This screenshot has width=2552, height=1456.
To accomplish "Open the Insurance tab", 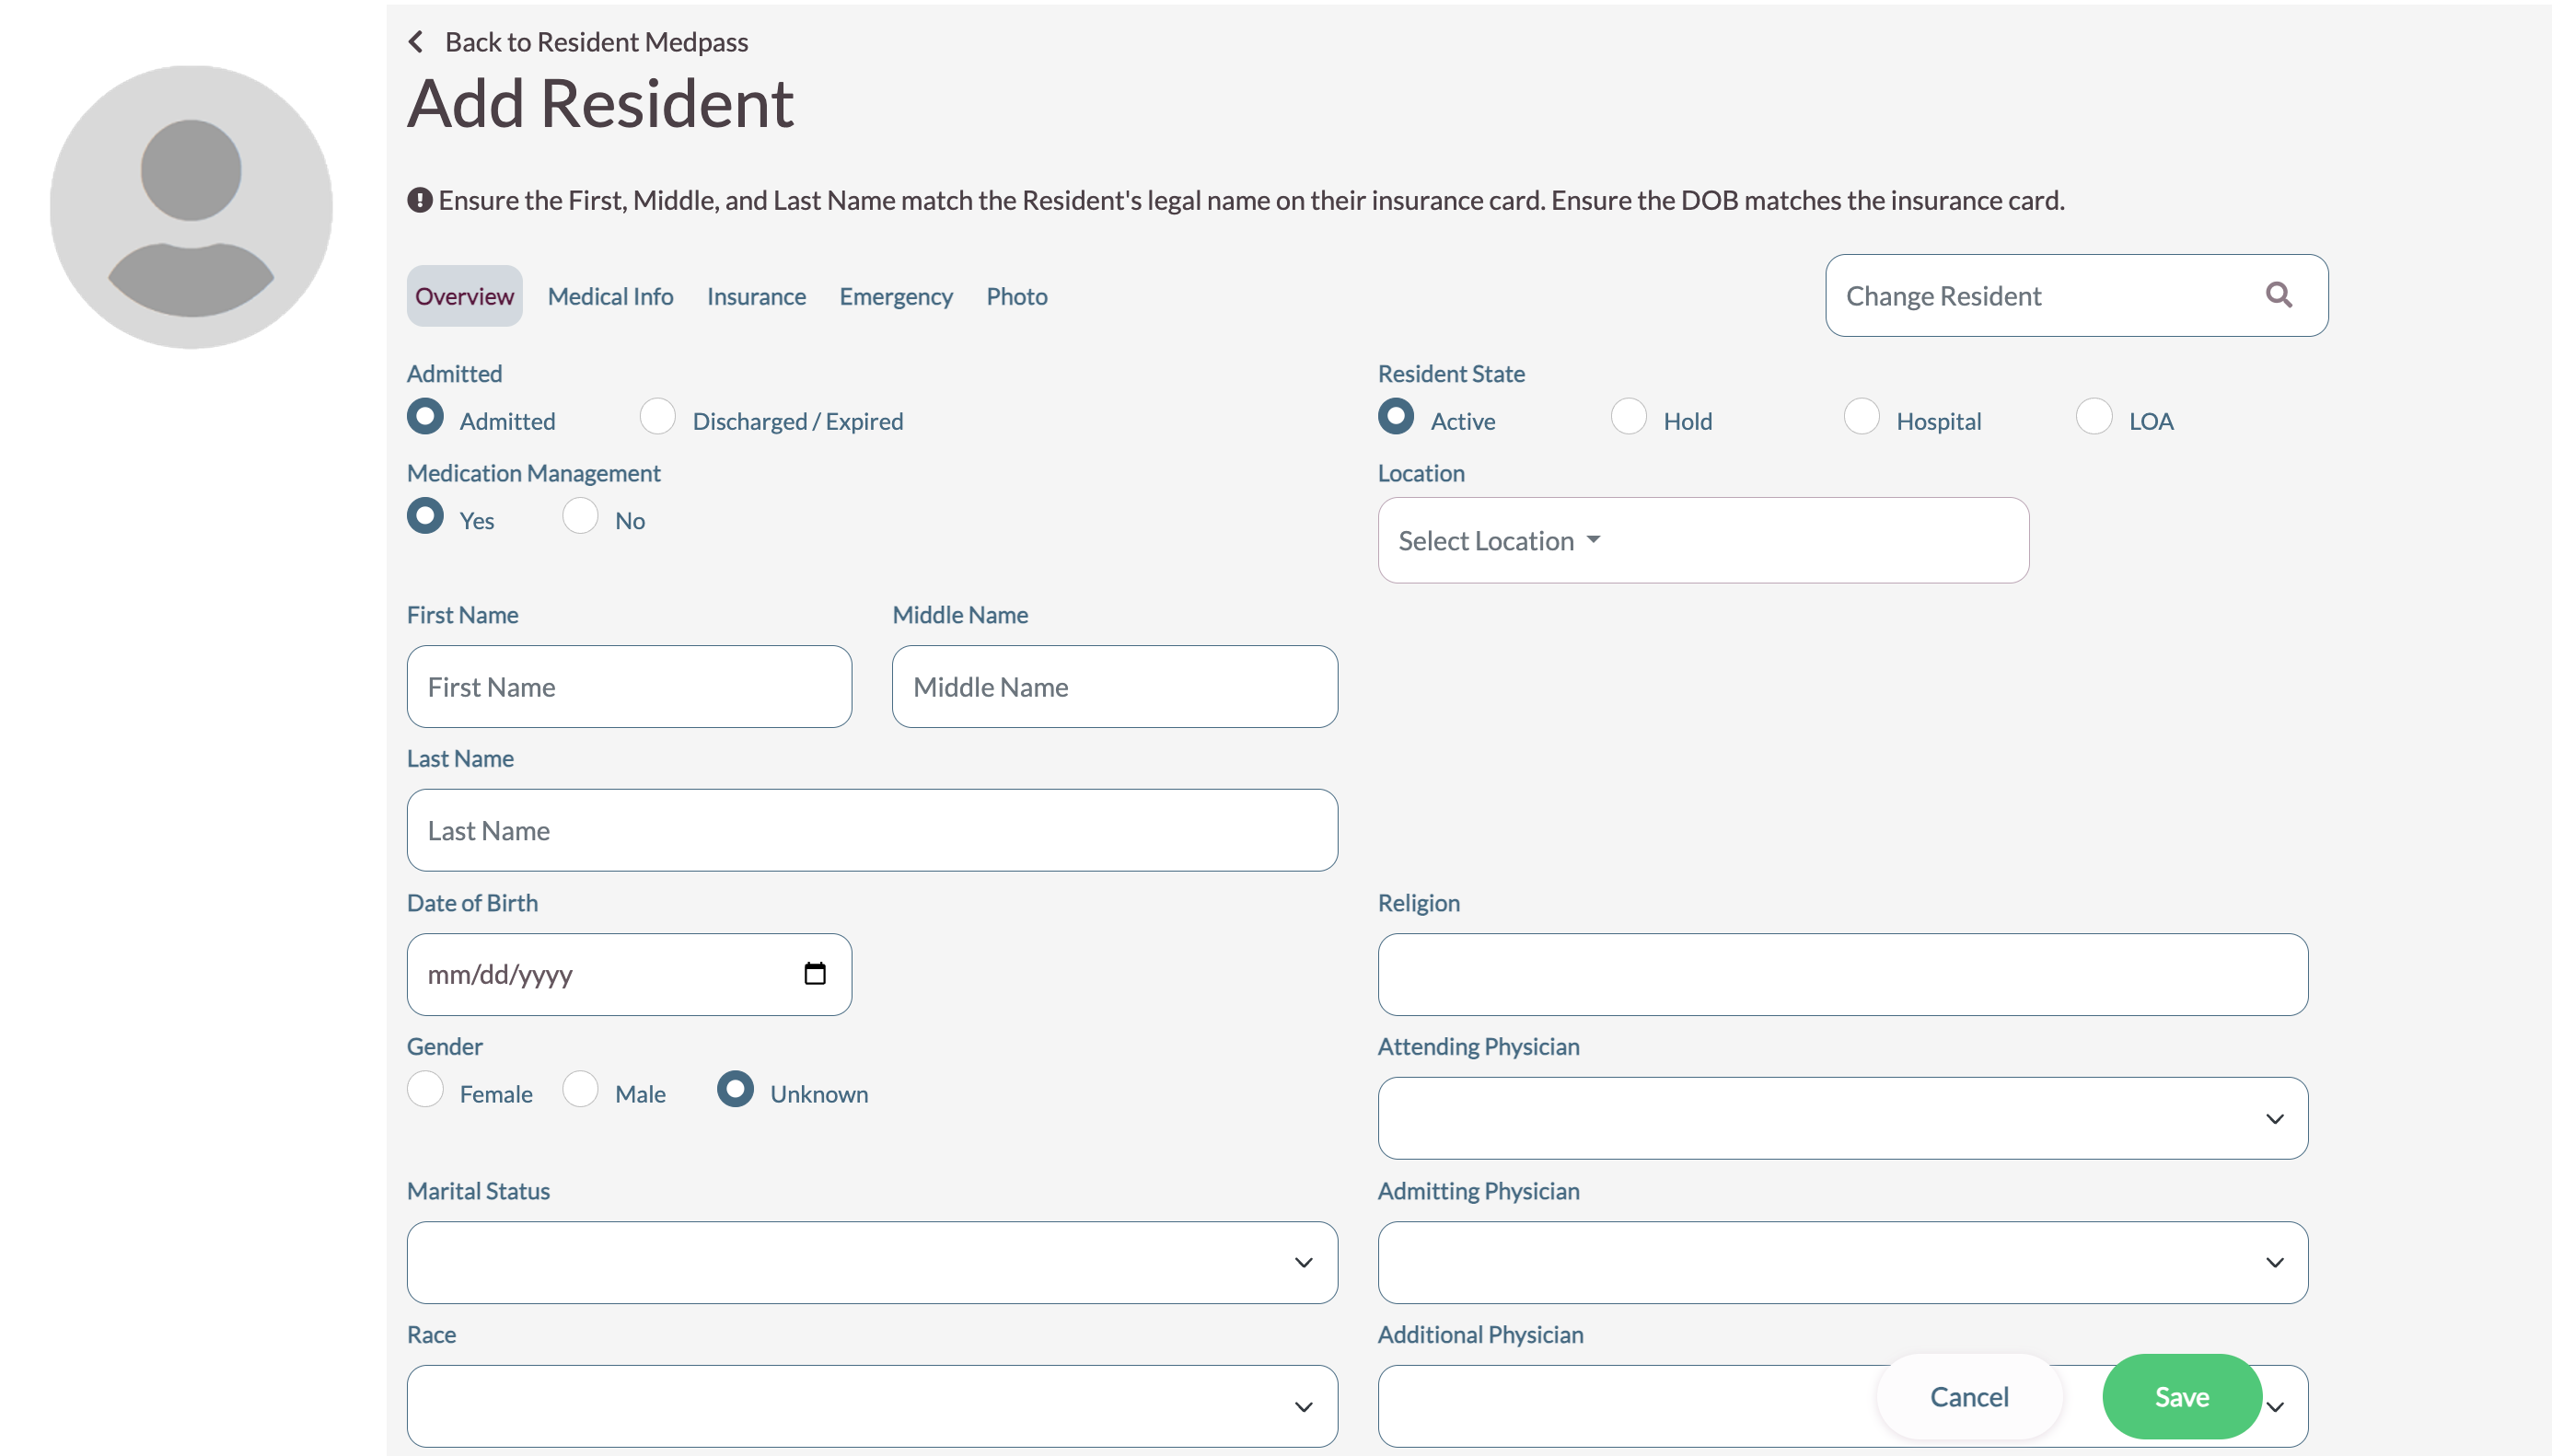I will (x=756, y=297).
